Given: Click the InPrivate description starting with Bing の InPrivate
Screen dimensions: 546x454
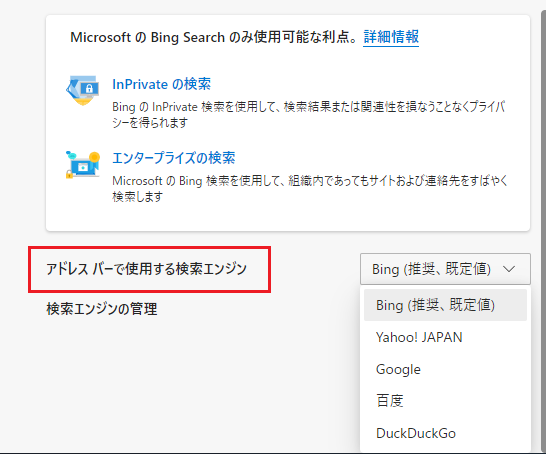Looking at the screenshot, I should coord(309,115).
